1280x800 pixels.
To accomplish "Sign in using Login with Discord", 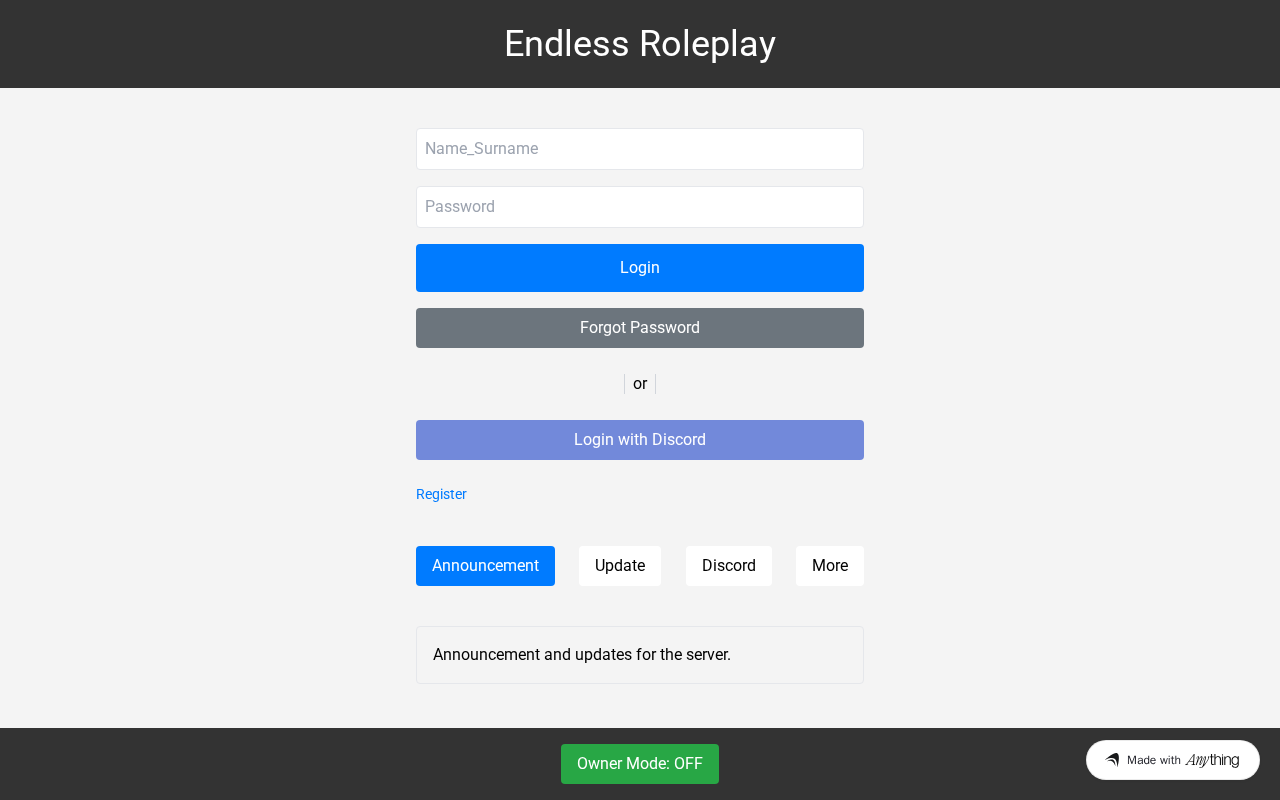I will click(640, 440).
